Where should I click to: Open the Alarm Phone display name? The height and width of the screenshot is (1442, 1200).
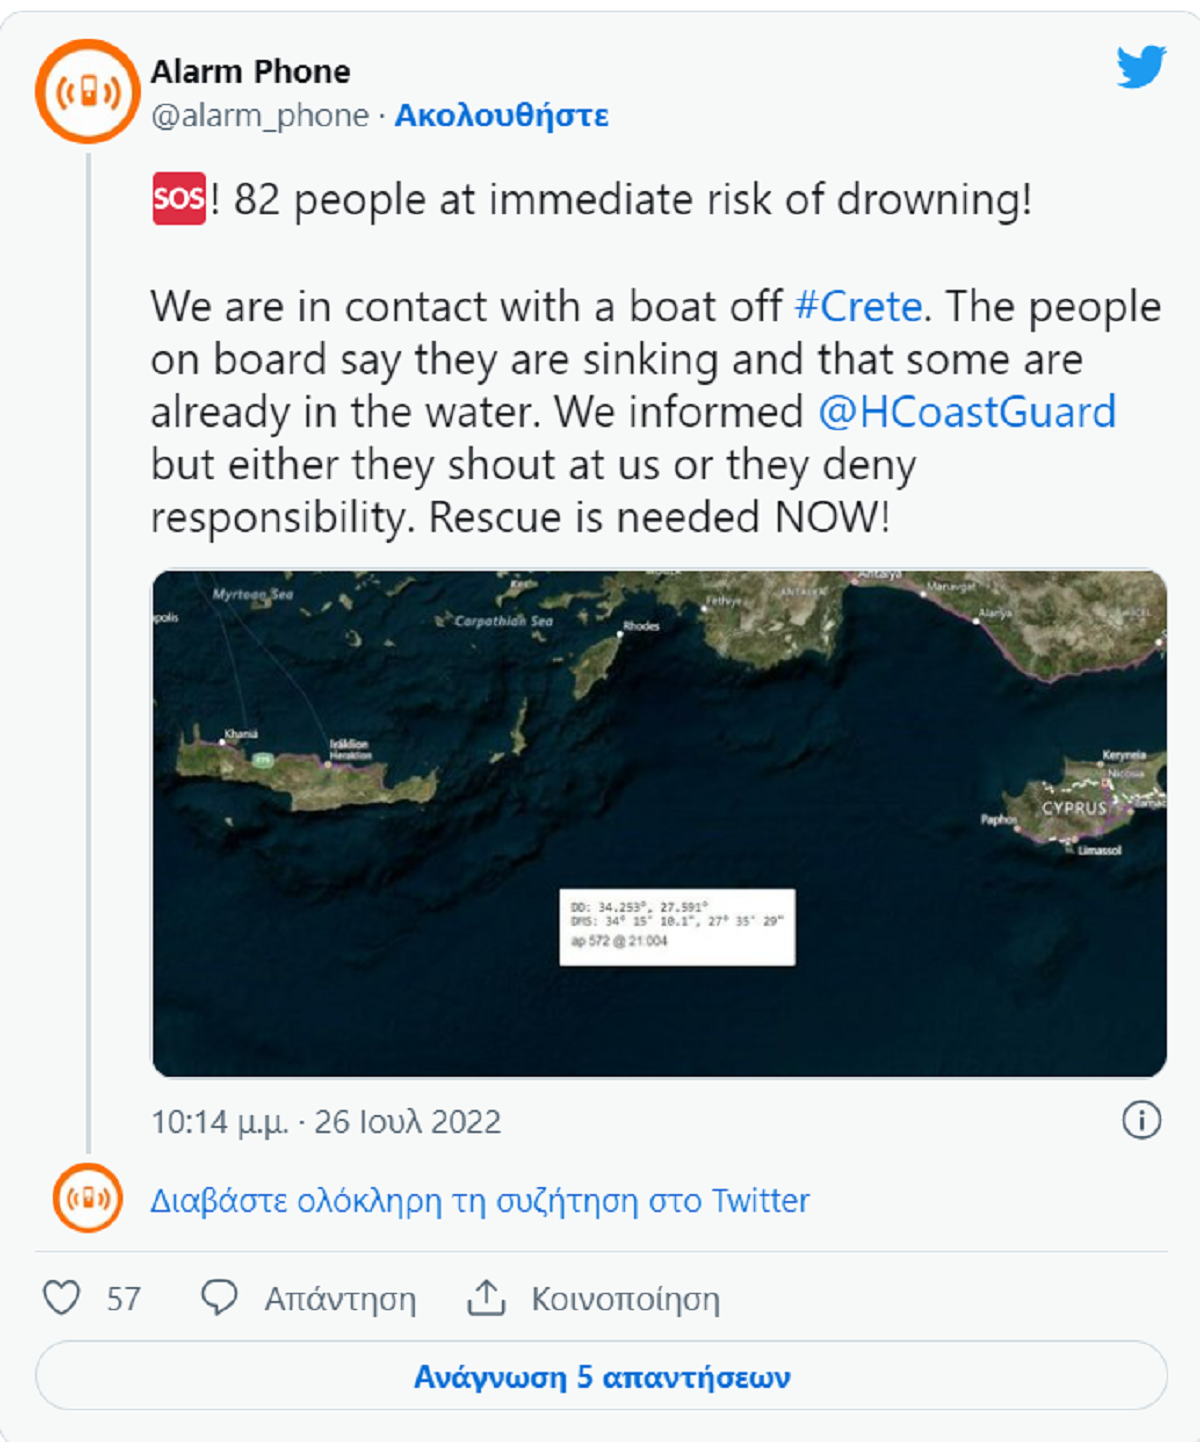click(250, 72)
